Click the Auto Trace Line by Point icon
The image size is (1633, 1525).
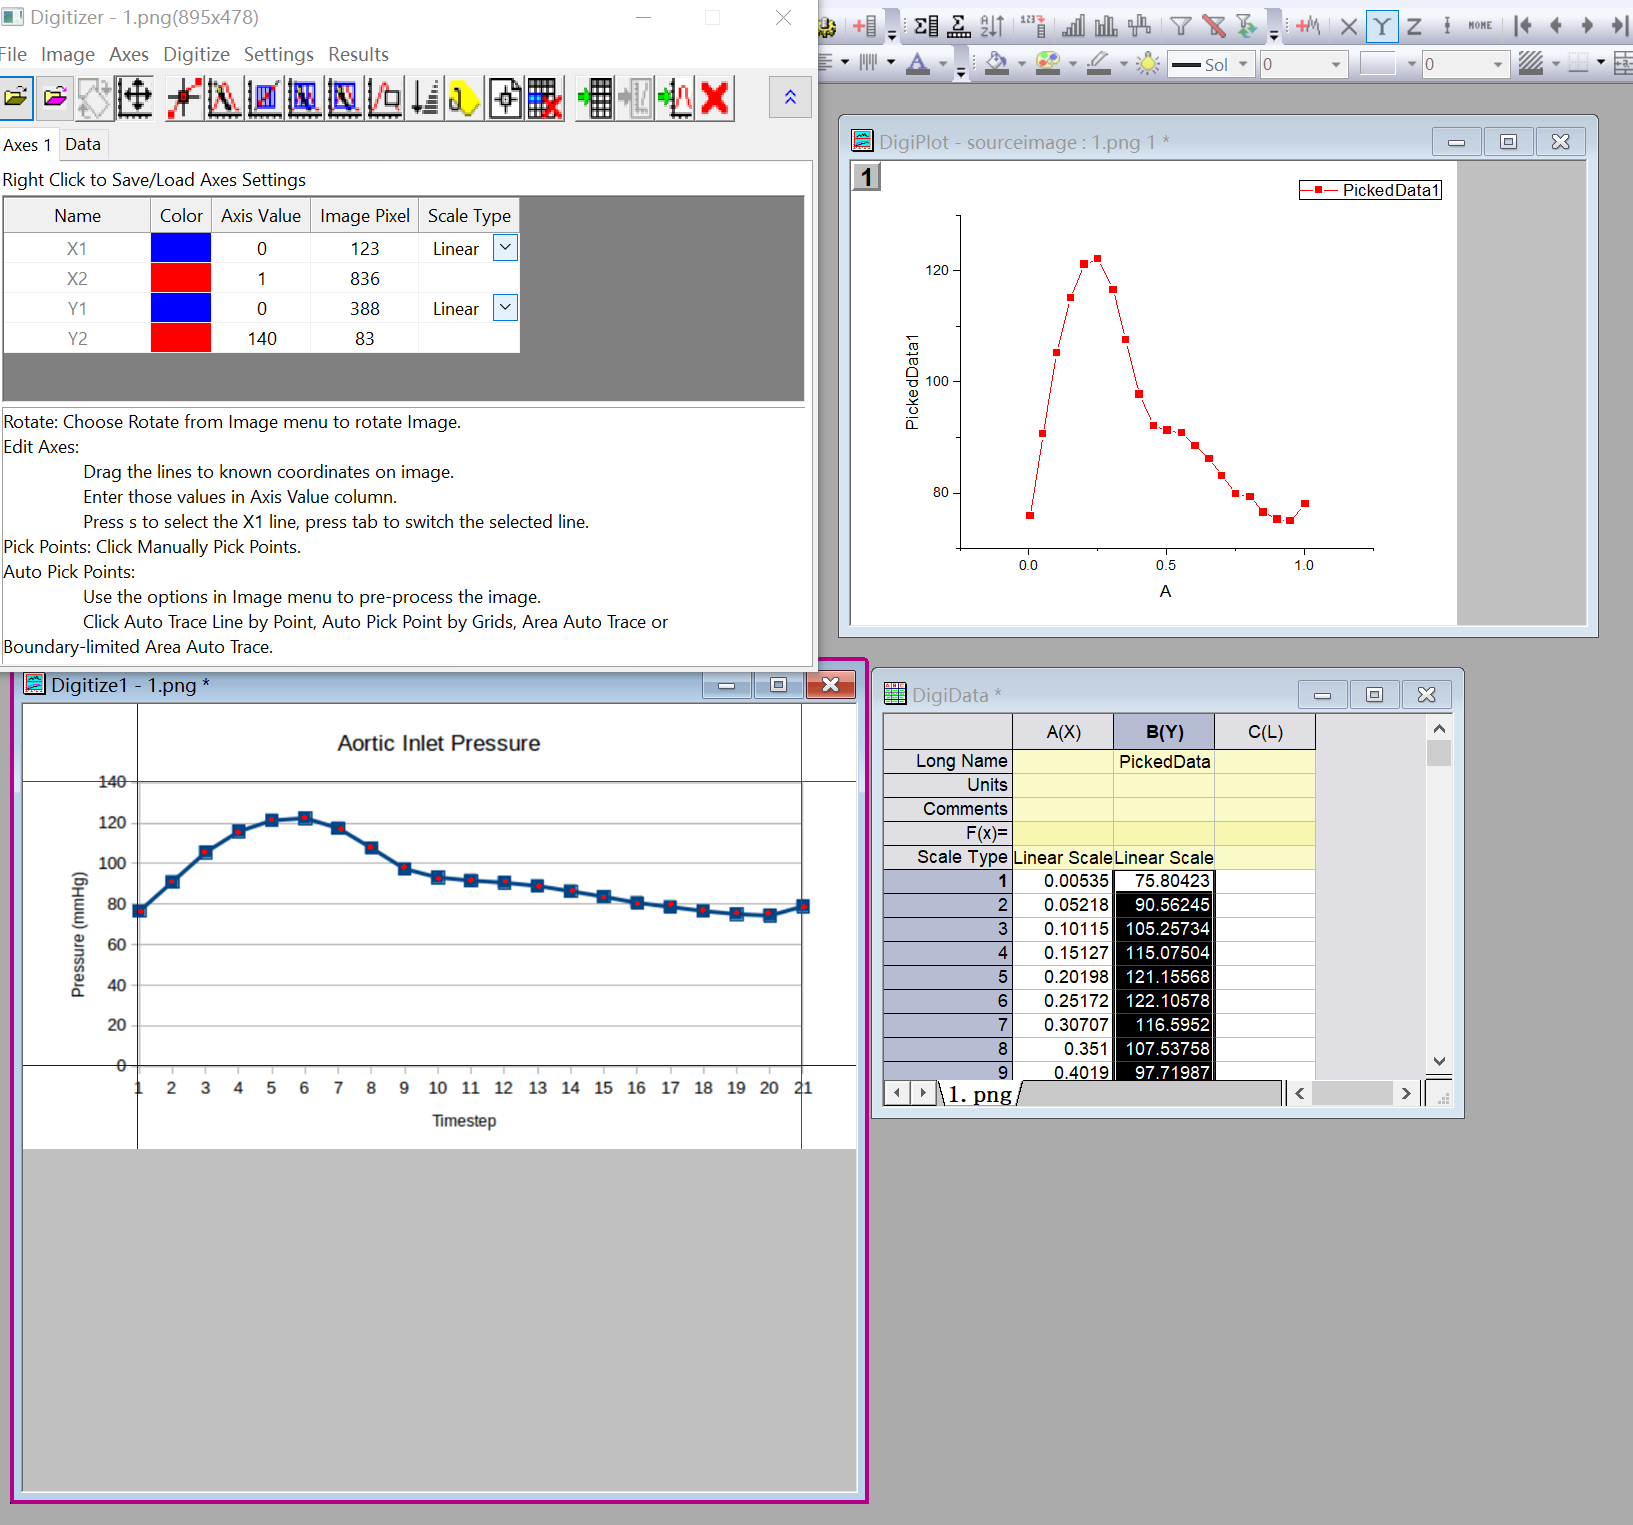click(x=224, y=98)
